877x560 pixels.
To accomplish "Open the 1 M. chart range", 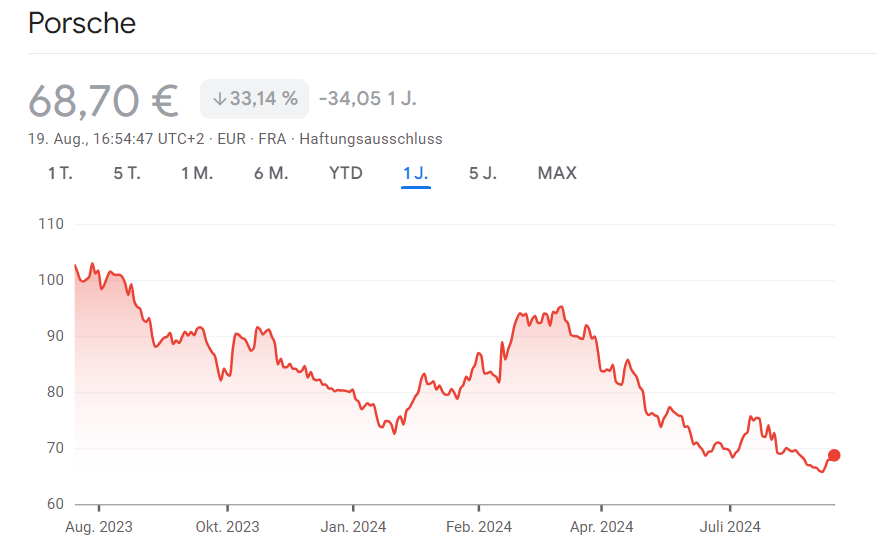I will [x=197, y=173].
